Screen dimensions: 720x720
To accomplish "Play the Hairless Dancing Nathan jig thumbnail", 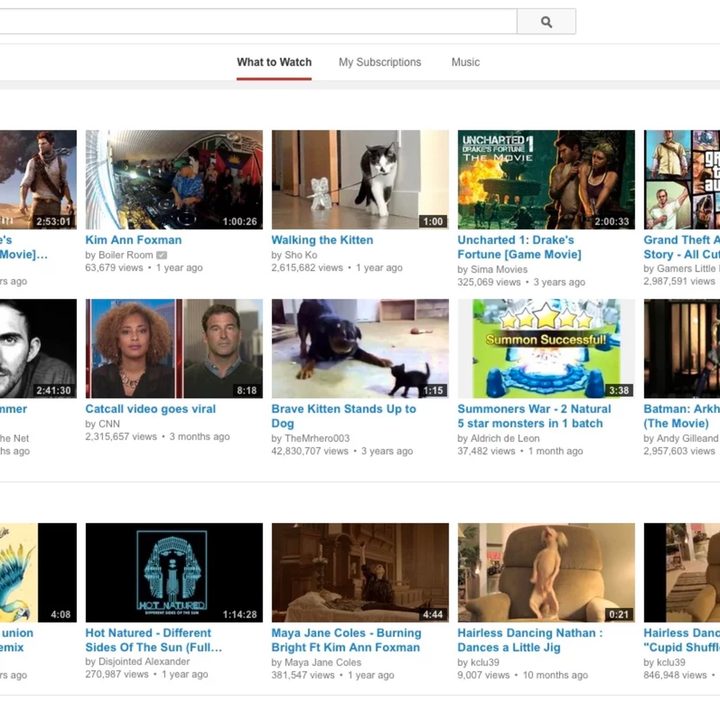I will click(546, 573).
